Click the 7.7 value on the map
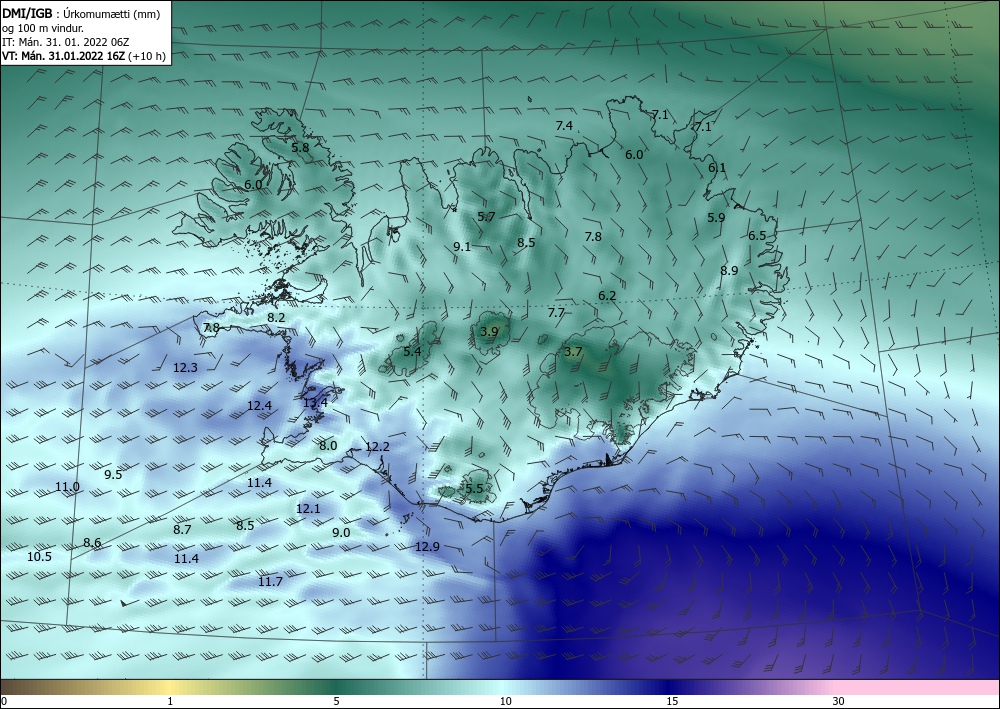1000x709 pixels. tap(556, 313)
